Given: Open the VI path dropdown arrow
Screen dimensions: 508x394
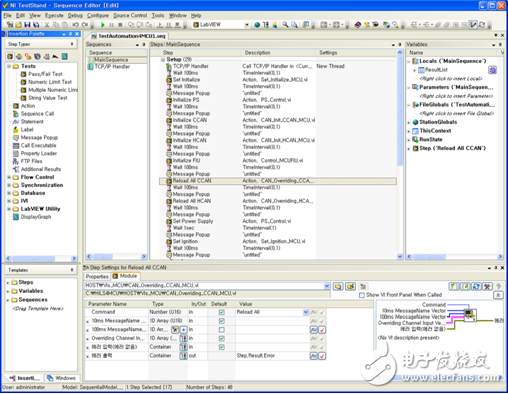Looking at the screenshot, I should click(327, 286).
